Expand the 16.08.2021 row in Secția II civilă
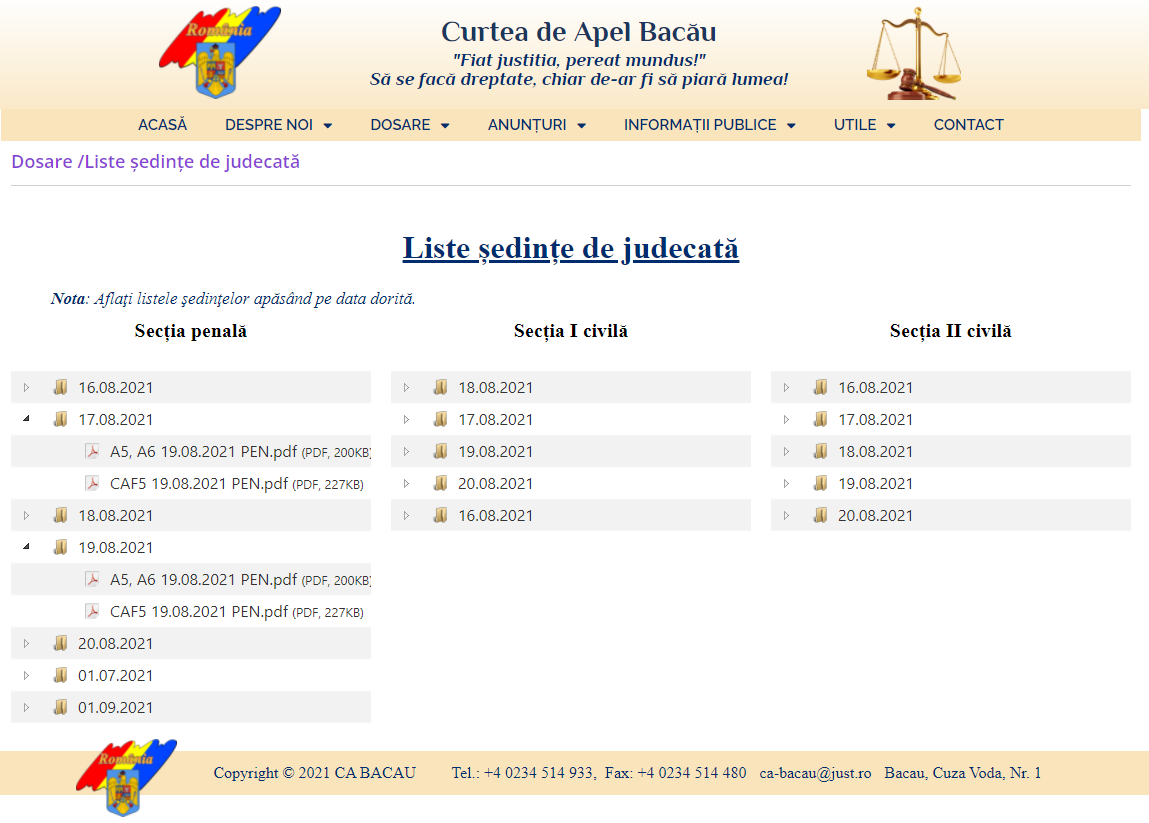Image resolution: width=1149 pixels, height=823 pixels. coord(786,388)
